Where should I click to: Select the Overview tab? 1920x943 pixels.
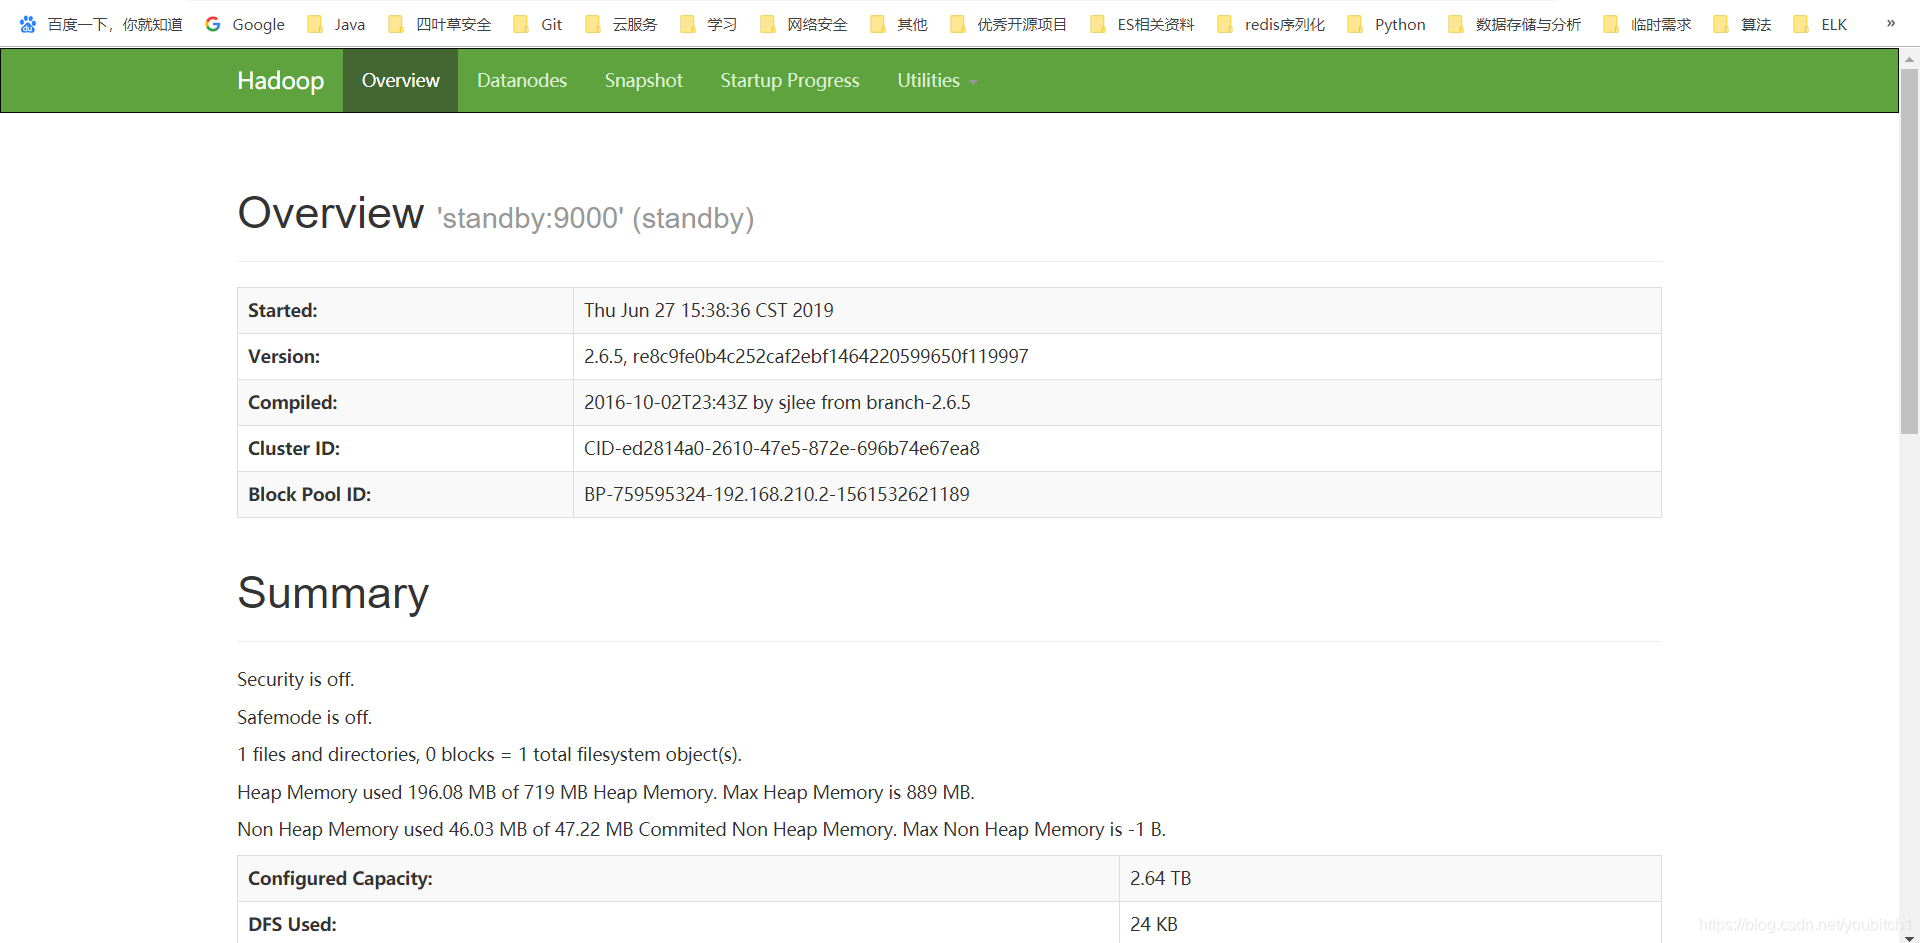(400, 80)
